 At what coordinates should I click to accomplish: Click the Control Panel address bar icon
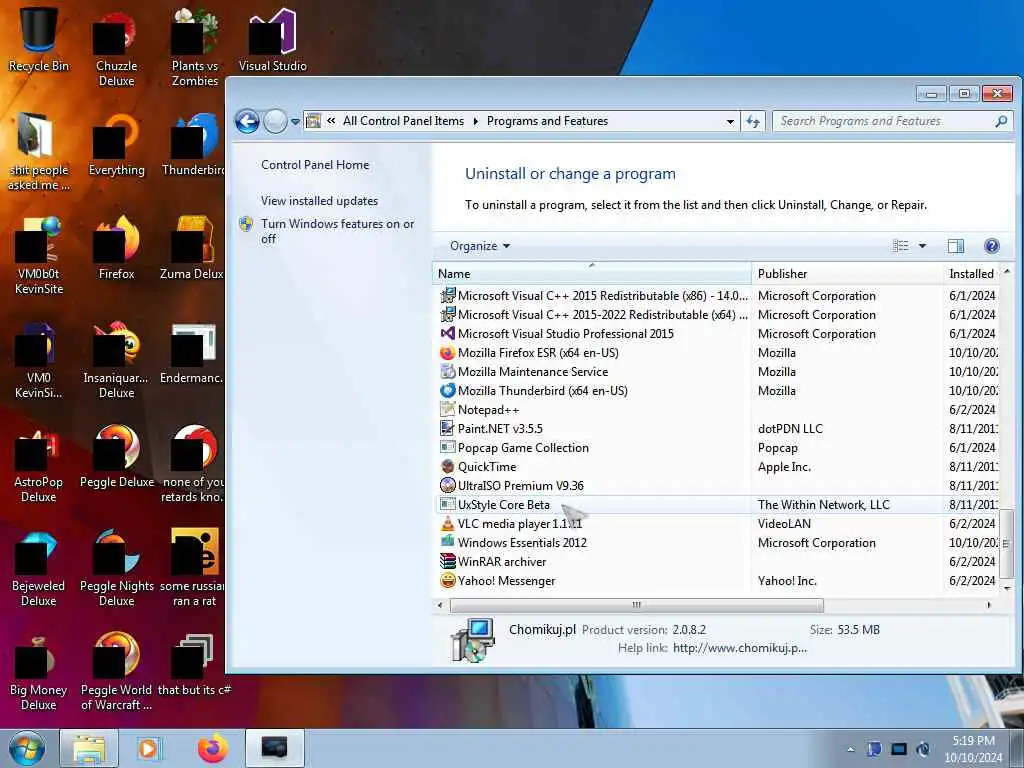(x=313, y=121)
